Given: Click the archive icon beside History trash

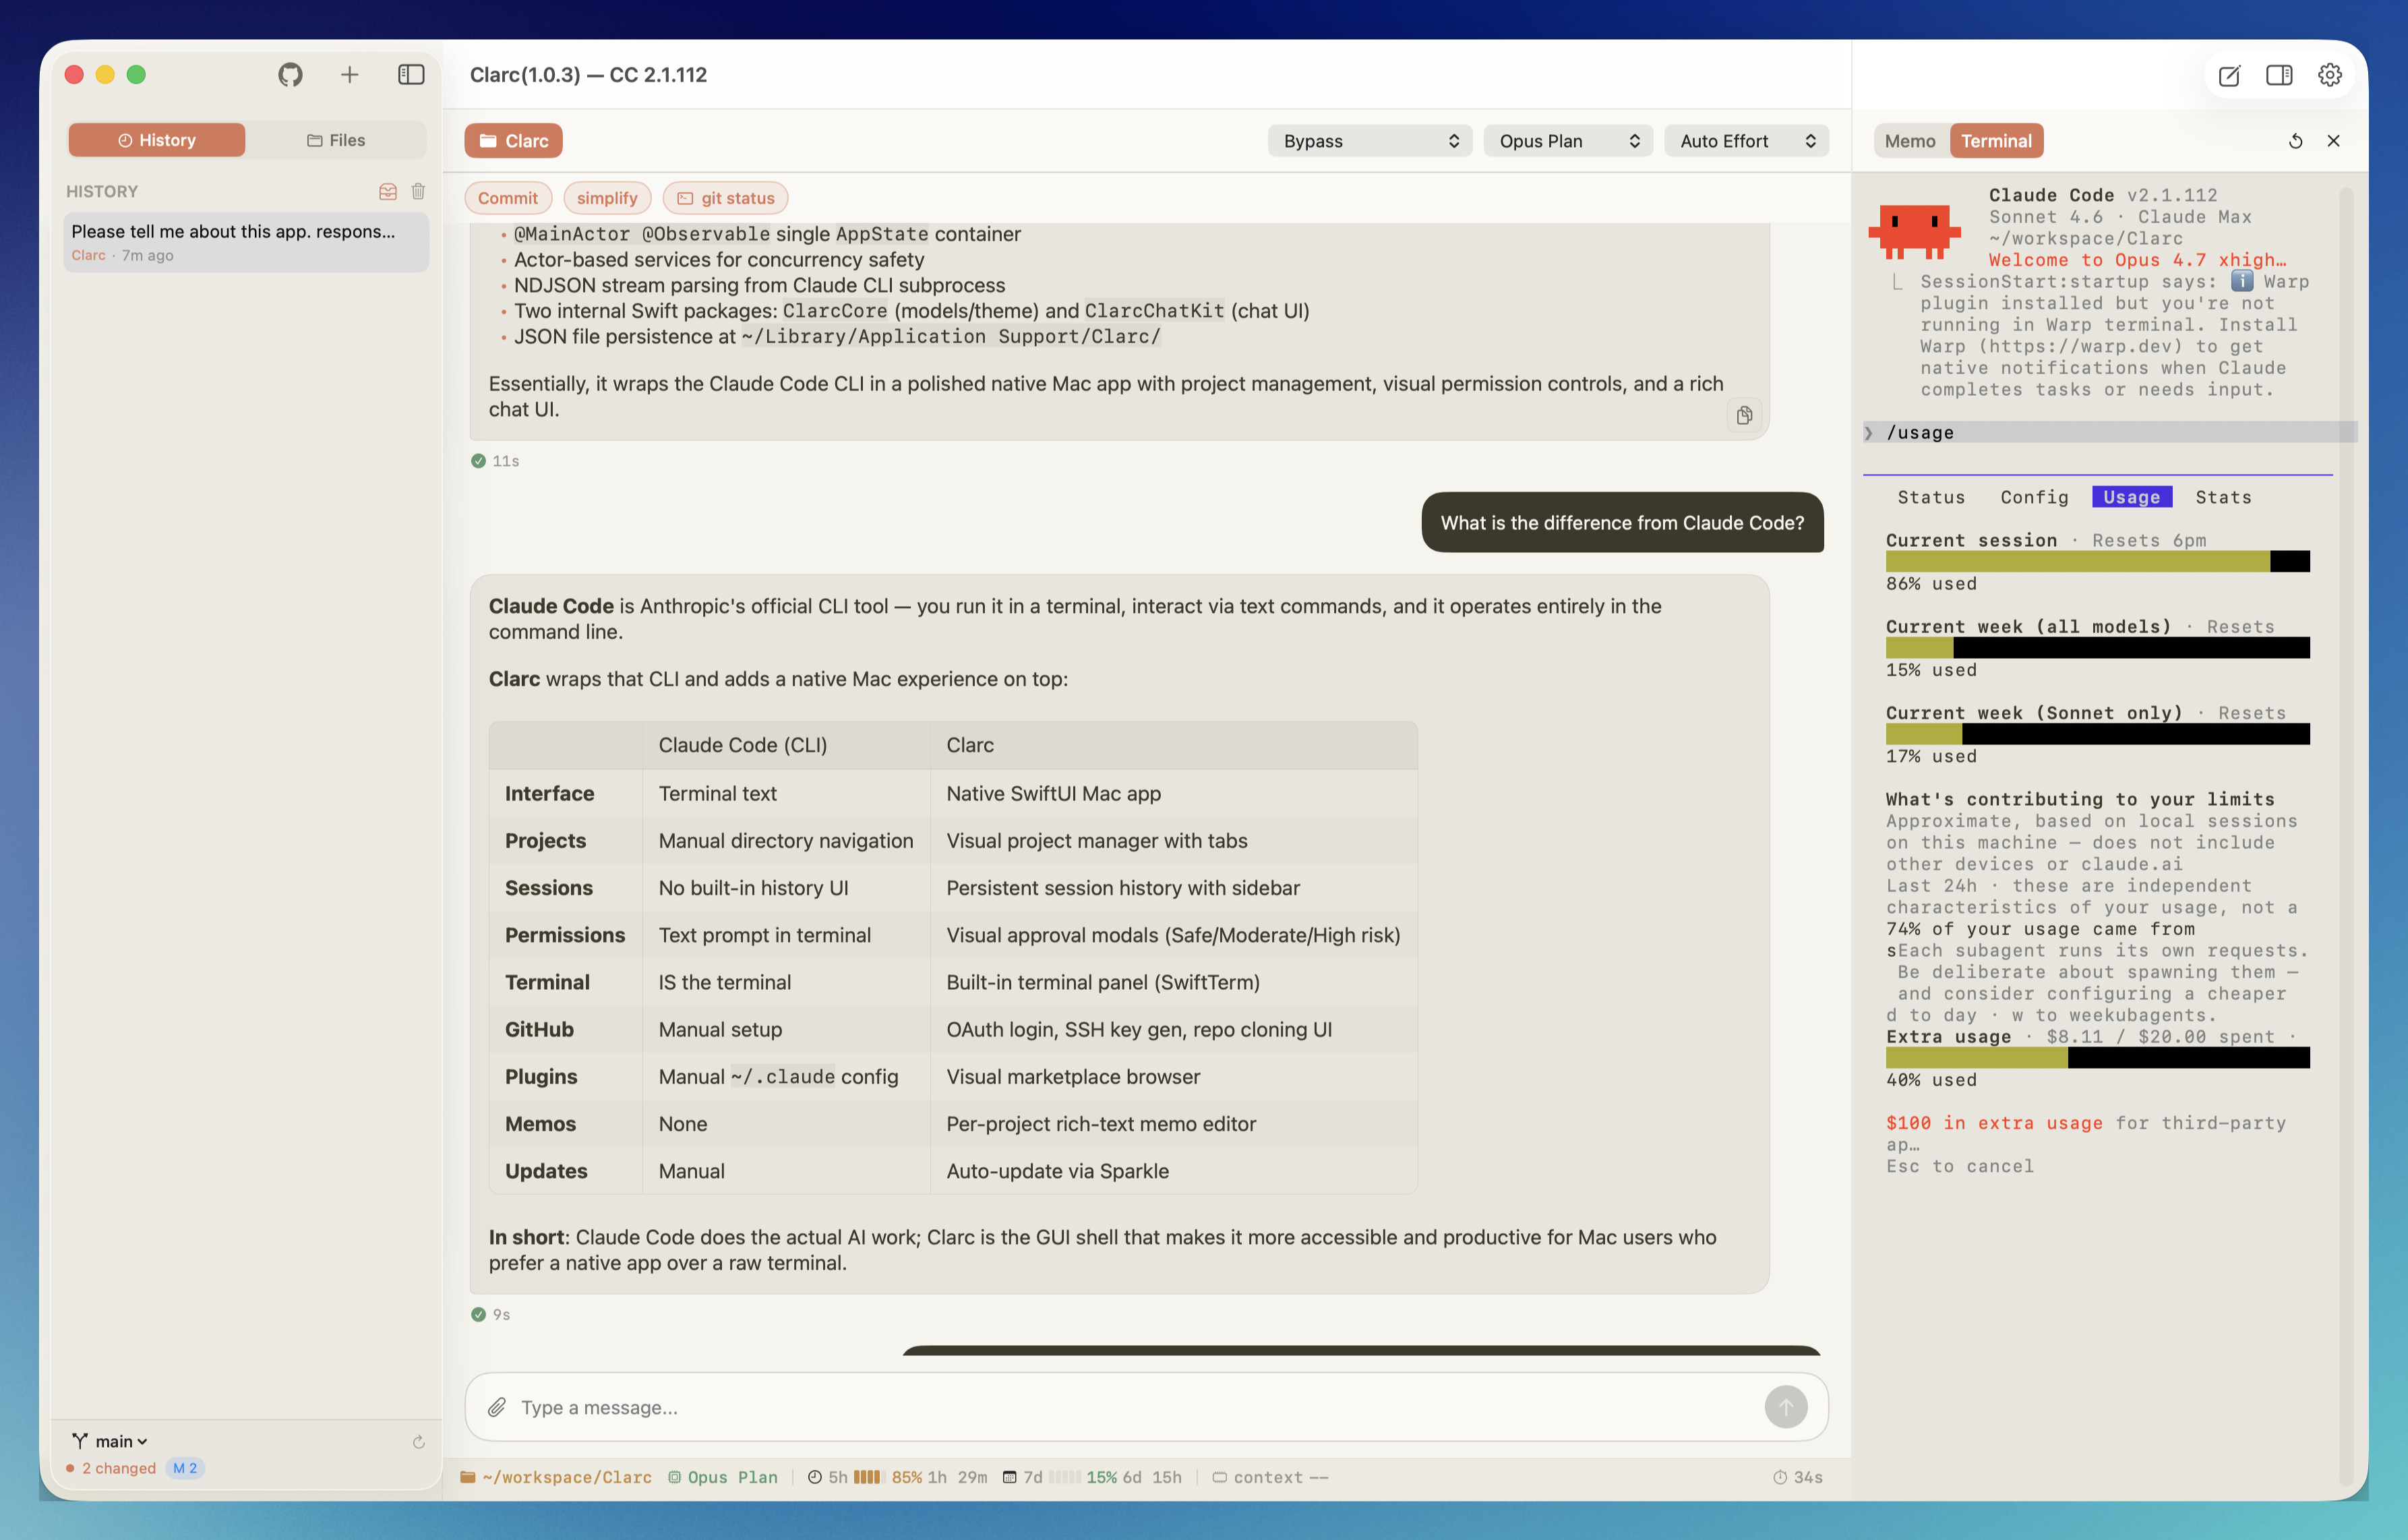Looking at the screenshot, I should (388, 191).
